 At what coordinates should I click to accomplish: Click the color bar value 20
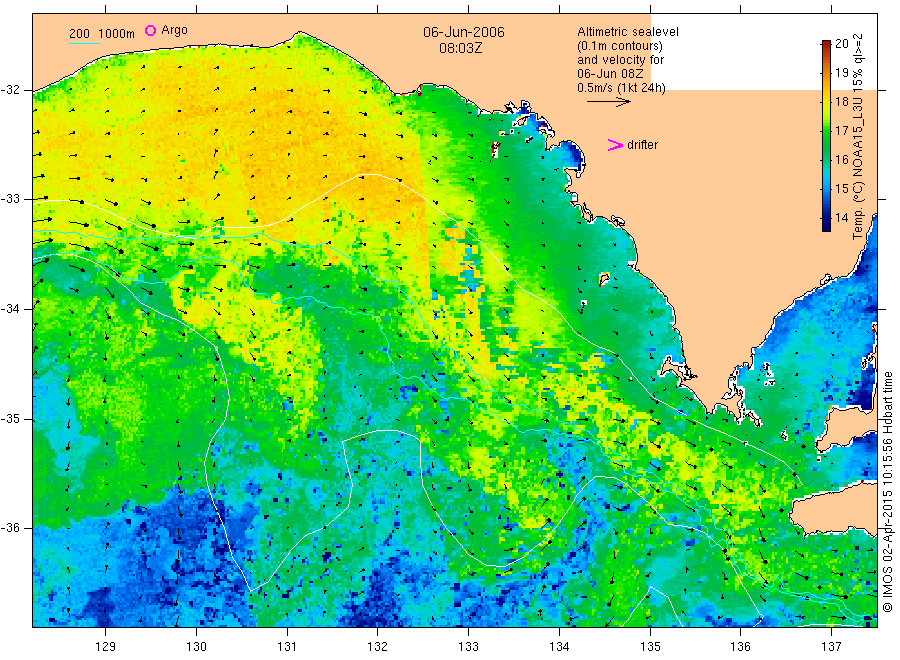point(841,44)
